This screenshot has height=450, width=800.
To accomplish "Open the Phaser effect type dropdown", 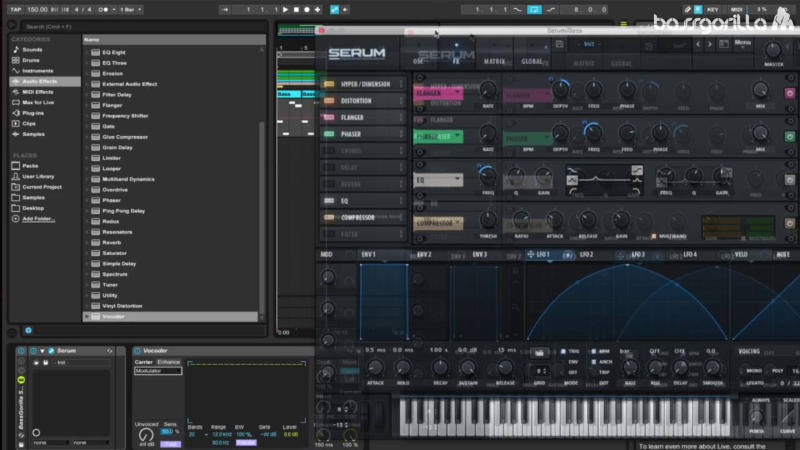I will (x=438, y=136).
